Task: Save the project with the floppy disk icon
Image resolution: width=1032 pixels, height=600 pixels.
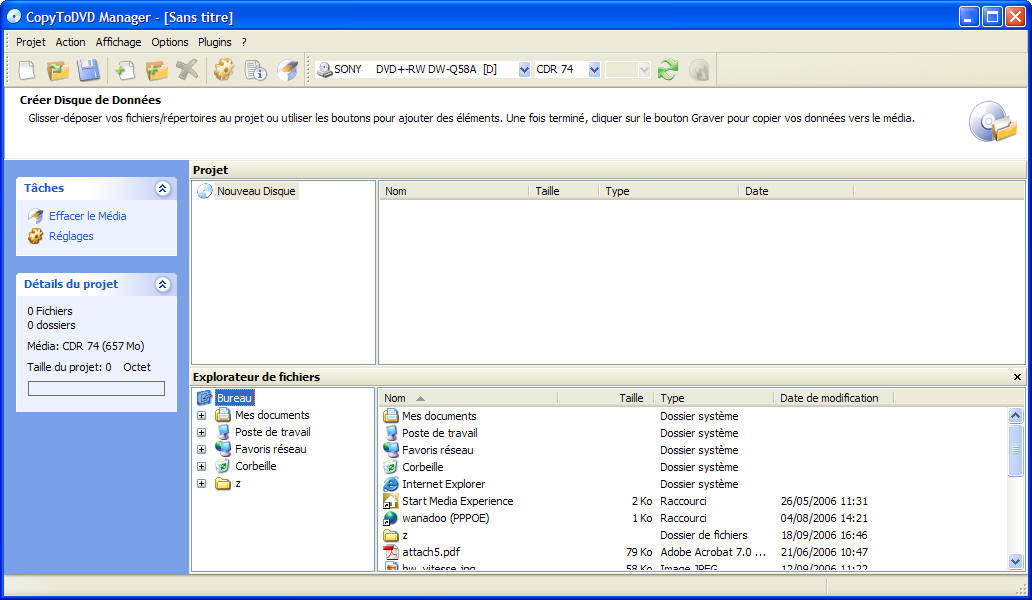Action: click(x=89, y=70)
